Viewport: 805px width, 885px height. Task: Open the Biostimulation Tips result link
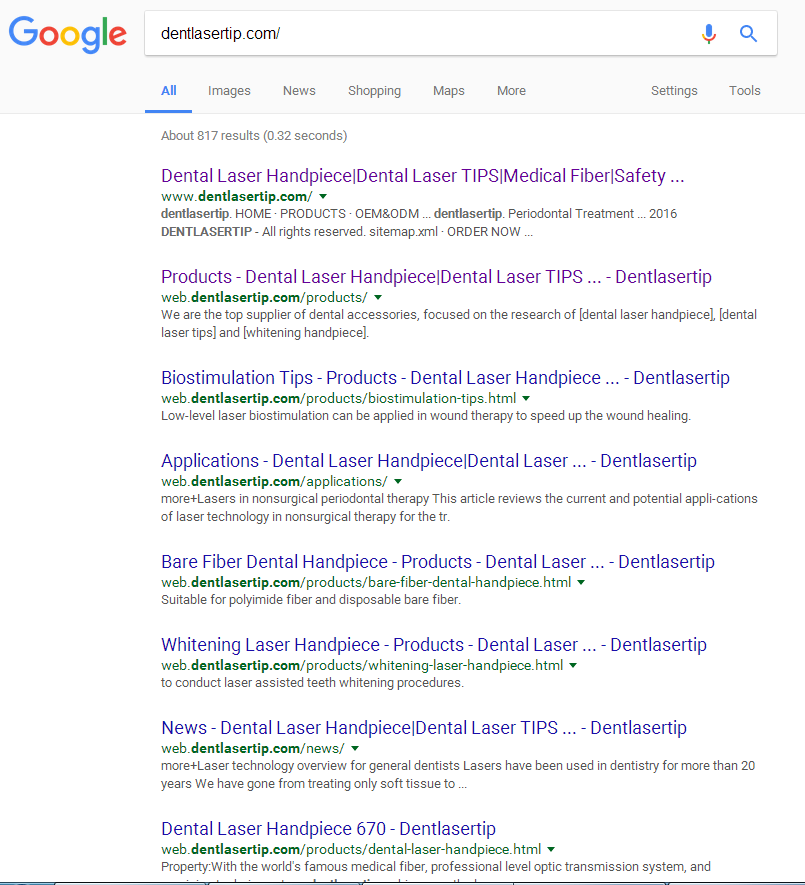coord(445,378)
